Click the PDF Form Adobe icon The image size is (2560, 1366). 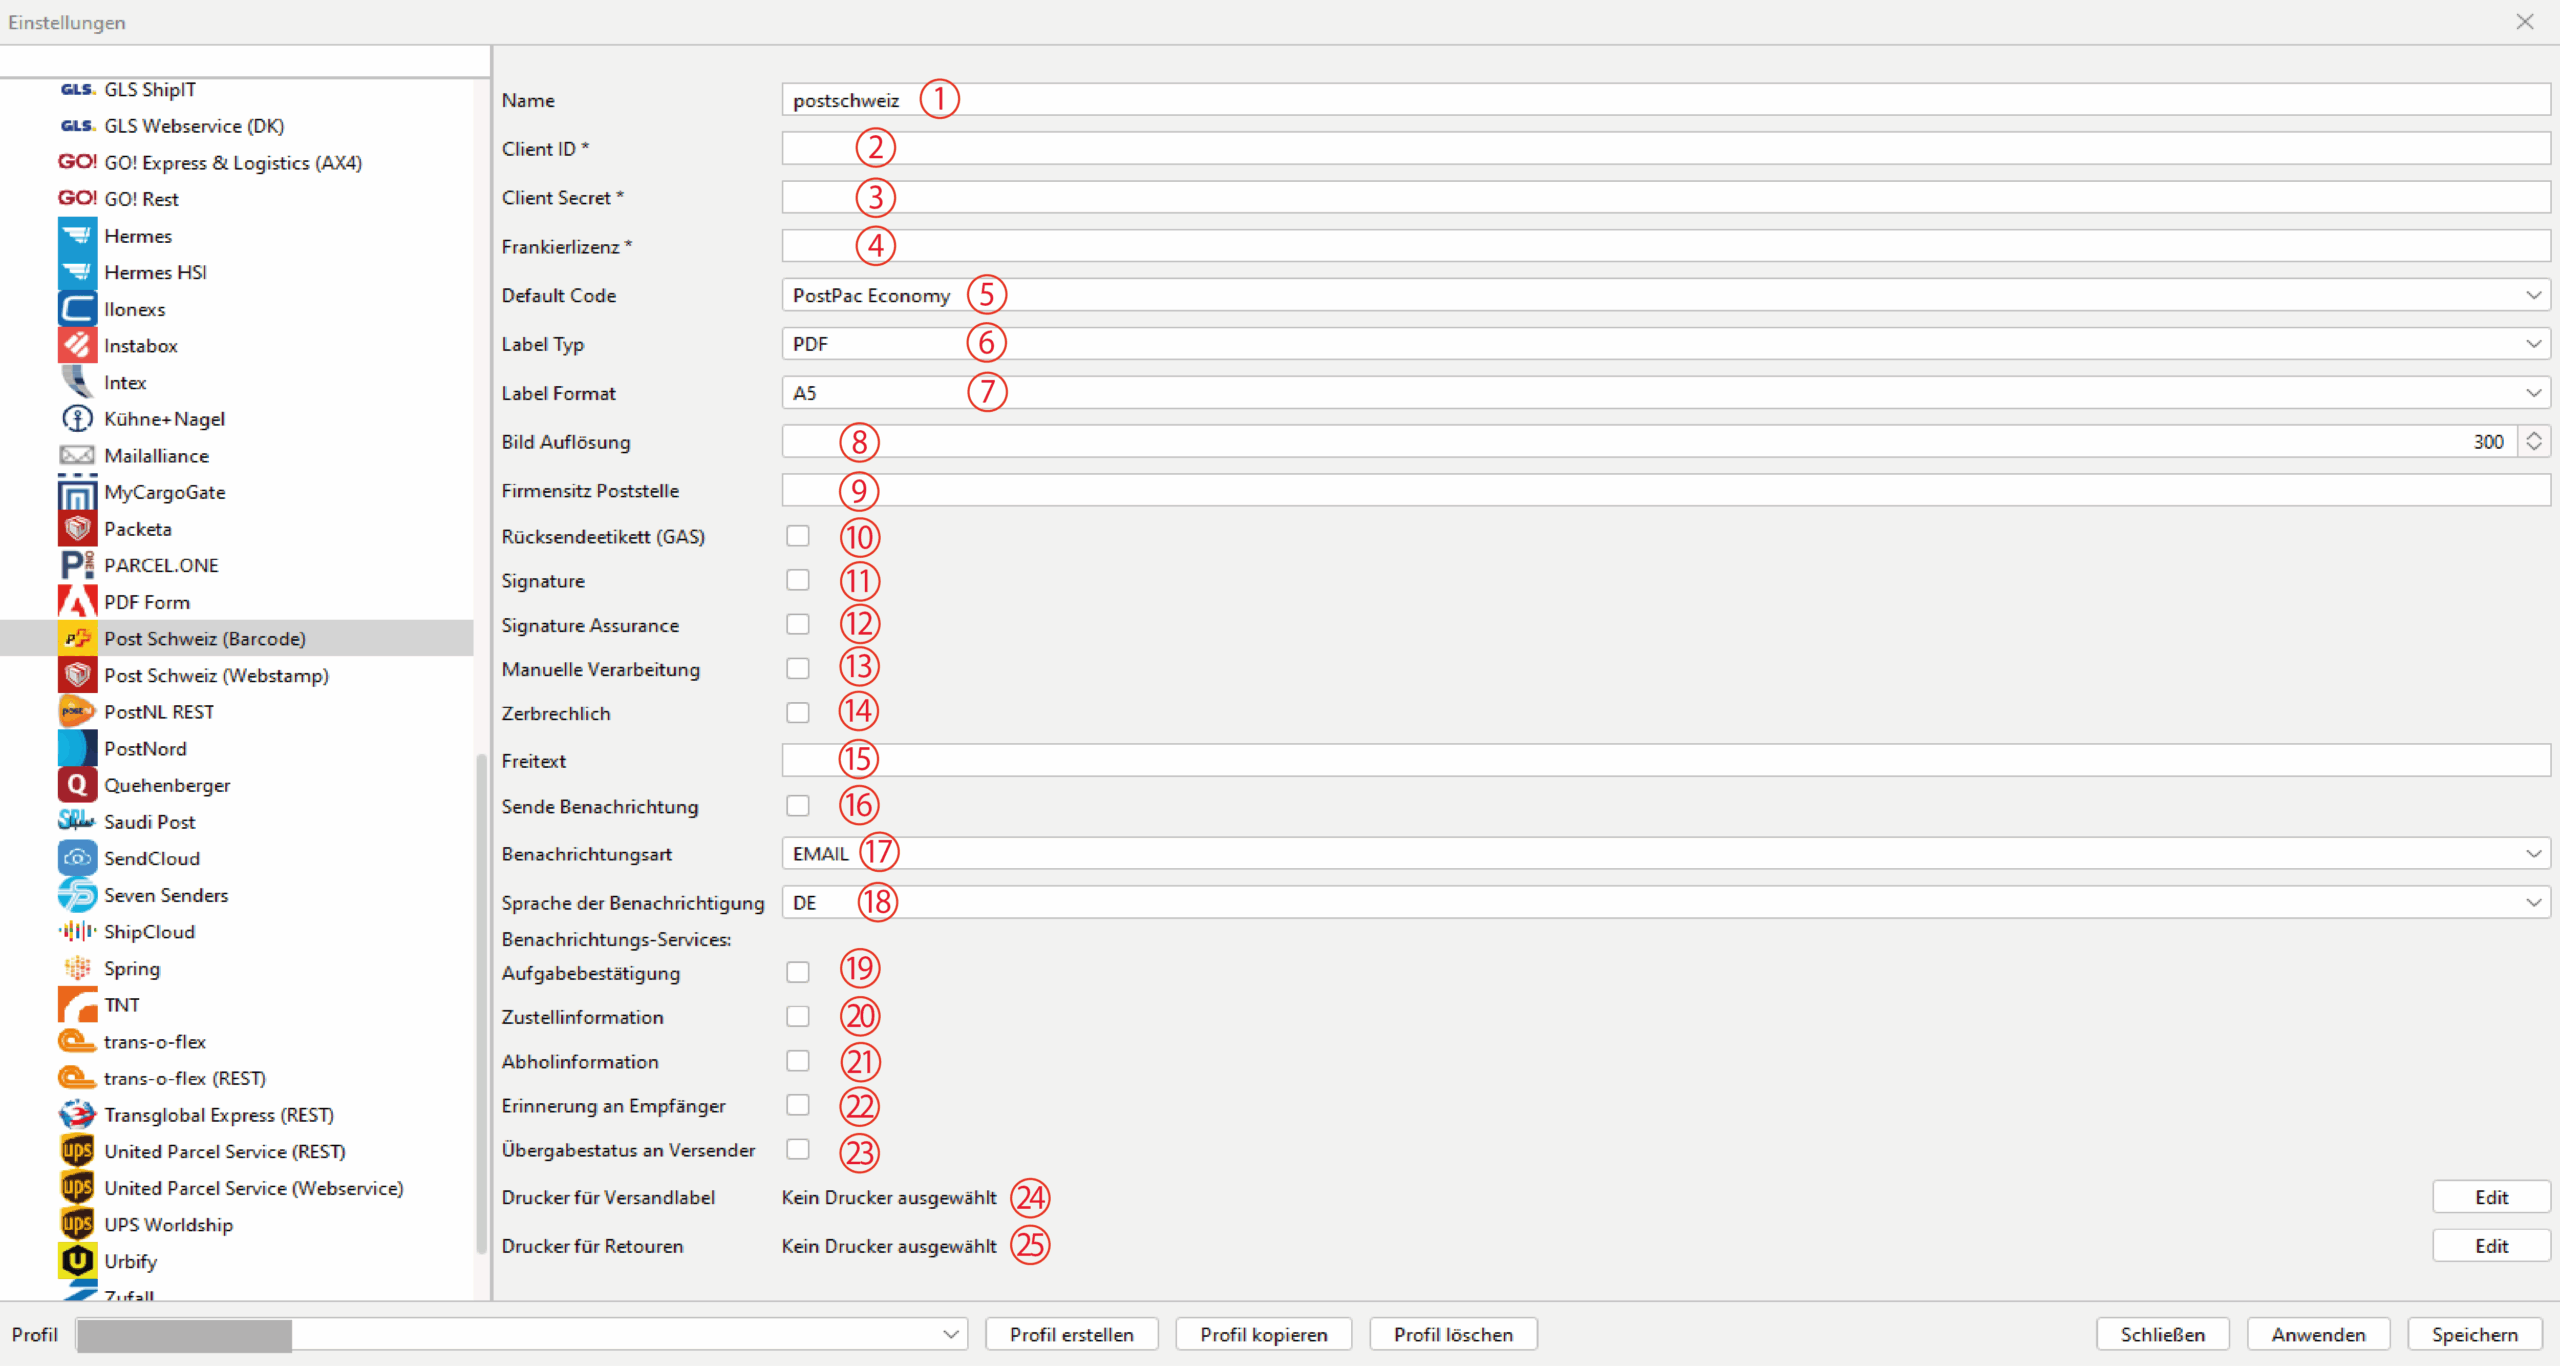pos(77,602)
